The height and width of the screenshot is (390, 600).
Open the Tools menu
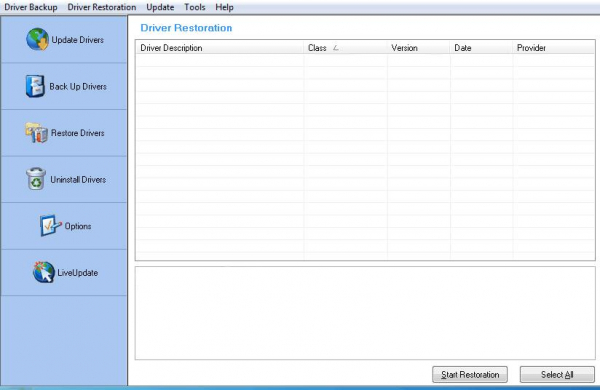click(x=195, y=7)
